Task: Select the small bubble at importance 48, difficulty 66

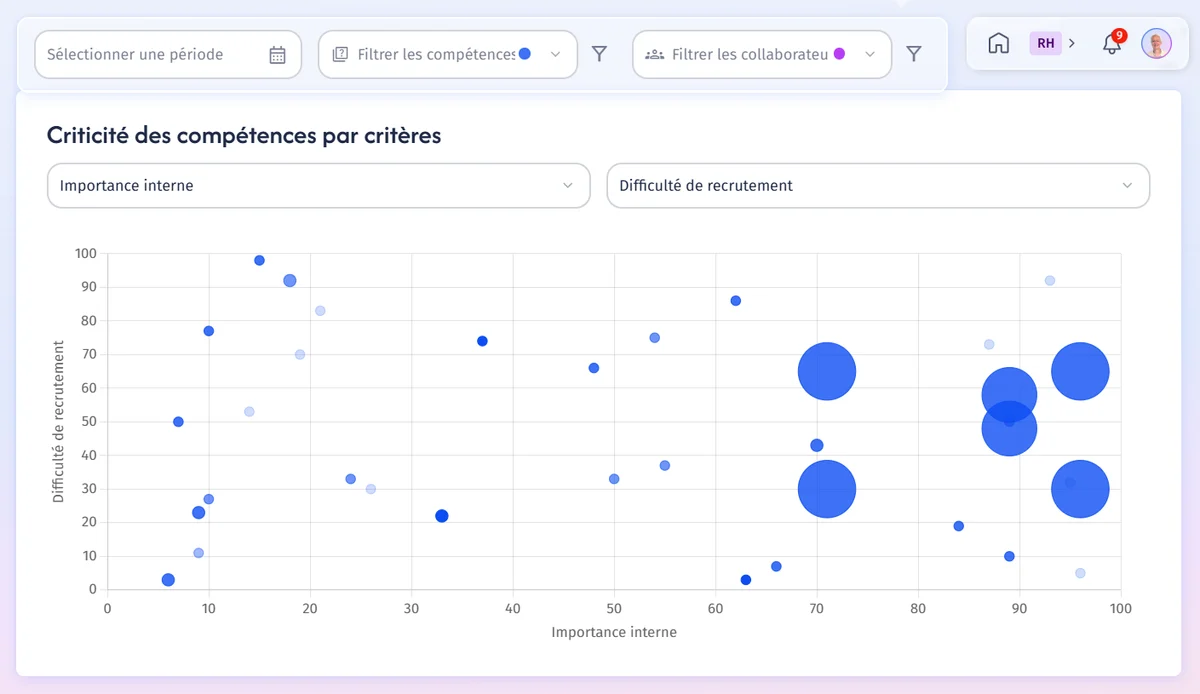Action: pyautogui.click(x=594, y=368)
